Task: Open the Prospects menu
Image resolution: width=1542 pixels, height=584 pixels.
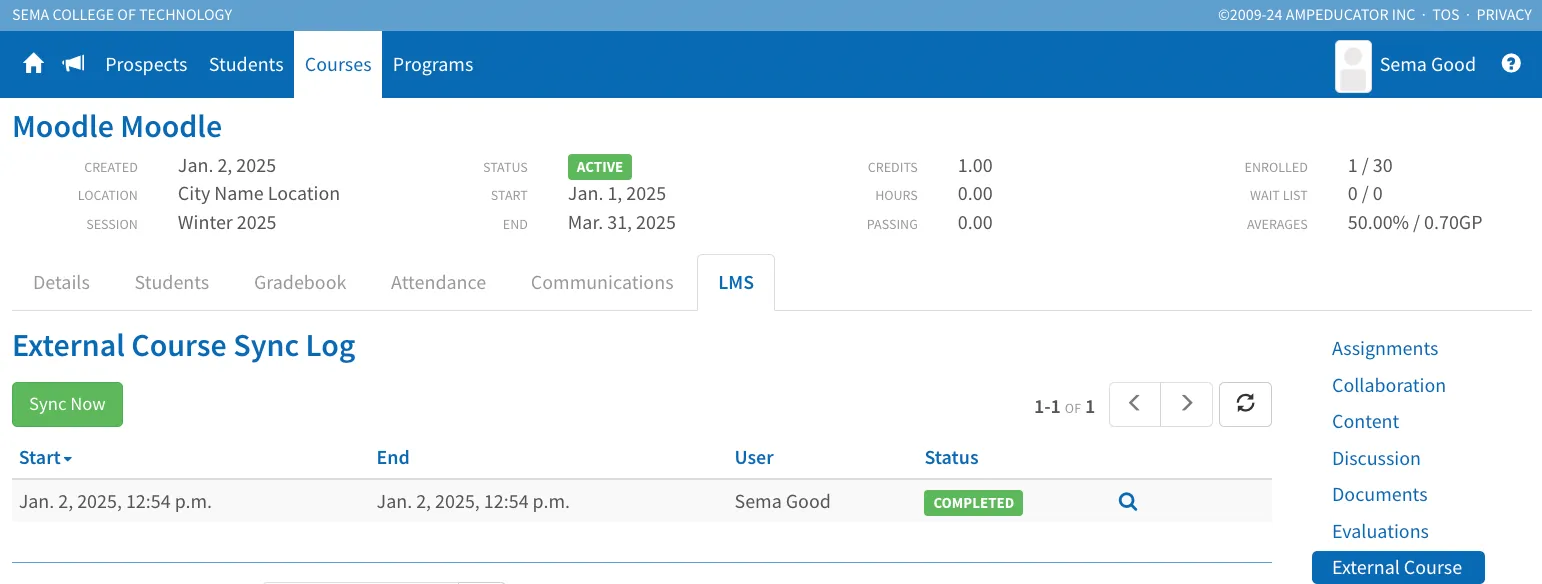Action: tap(146, 65)
